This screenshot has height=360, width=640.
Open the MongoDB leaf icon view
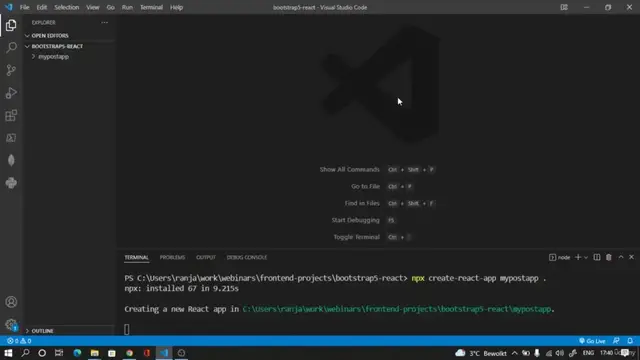tap(11, 160)
